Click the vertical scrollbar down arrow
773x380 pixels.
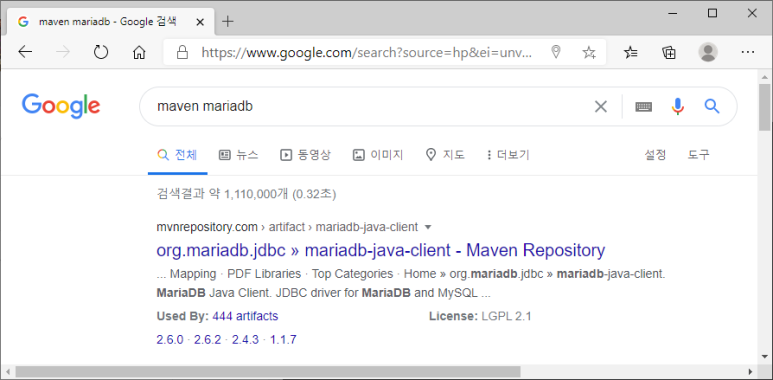click(765, 356)
